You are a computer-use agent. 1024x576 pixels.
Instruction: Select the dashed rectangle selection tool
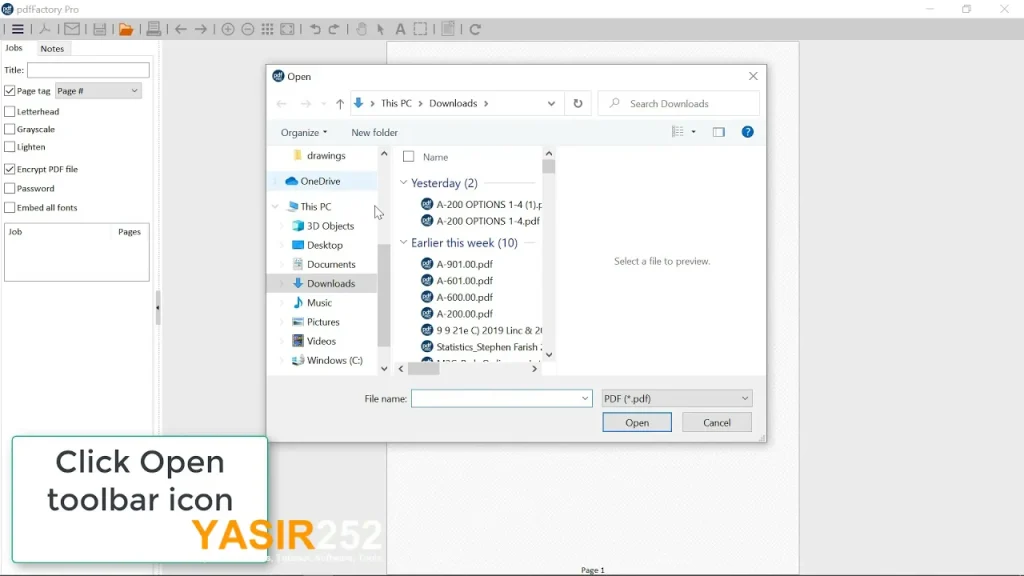[x=421, y=29]
